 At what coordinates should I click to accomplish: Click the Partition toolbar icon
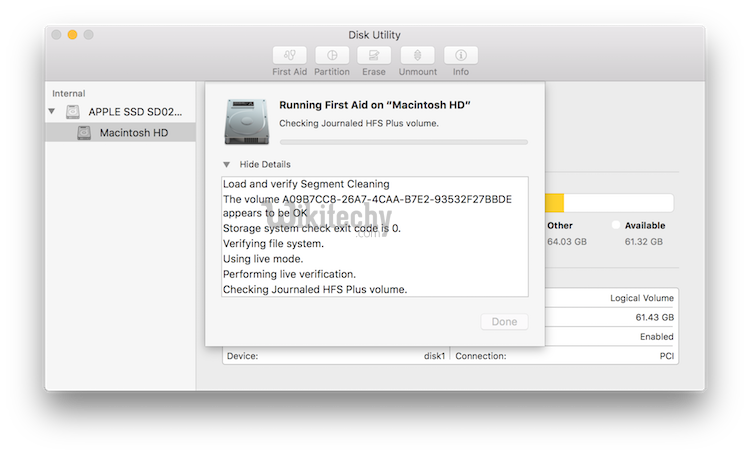click(x=332, y=56)
